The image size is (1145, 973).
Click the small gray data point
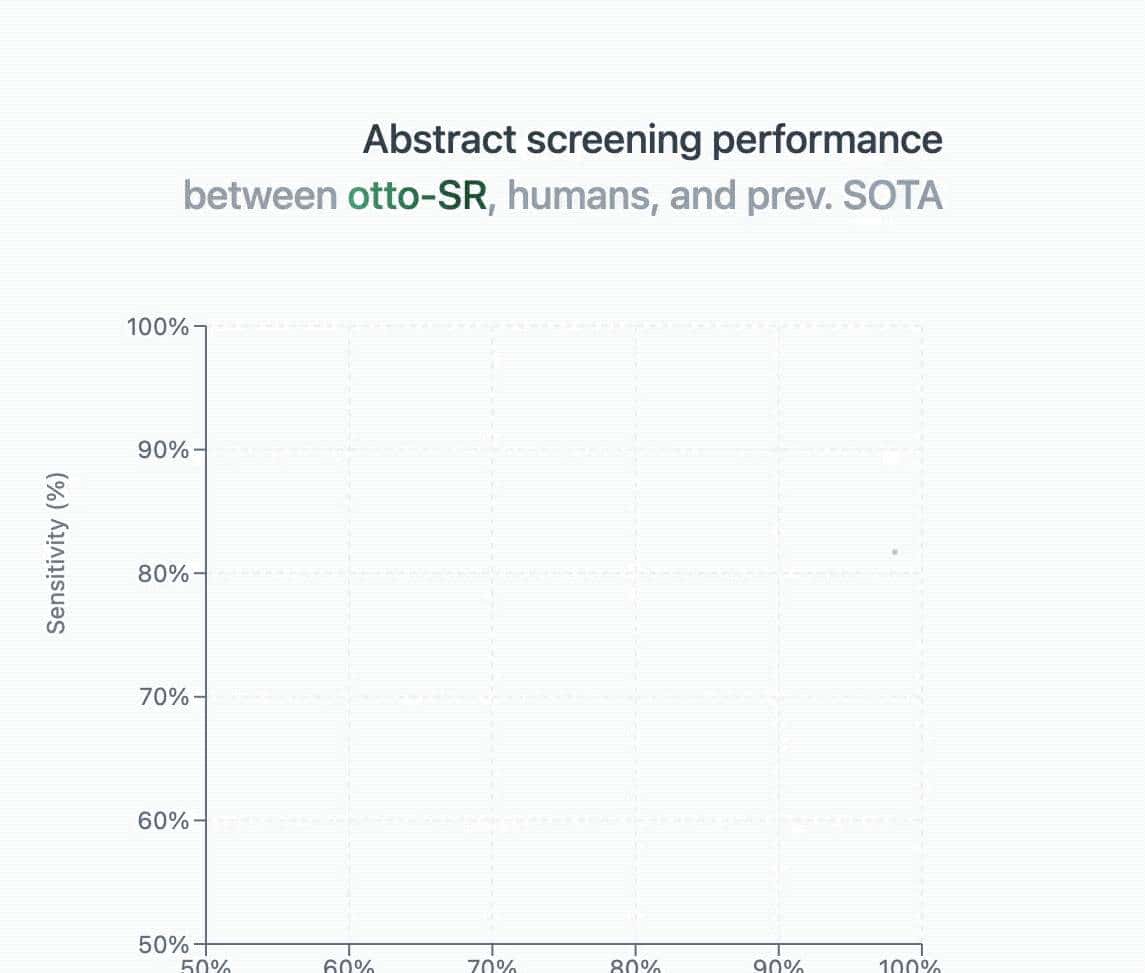[894, 552]
